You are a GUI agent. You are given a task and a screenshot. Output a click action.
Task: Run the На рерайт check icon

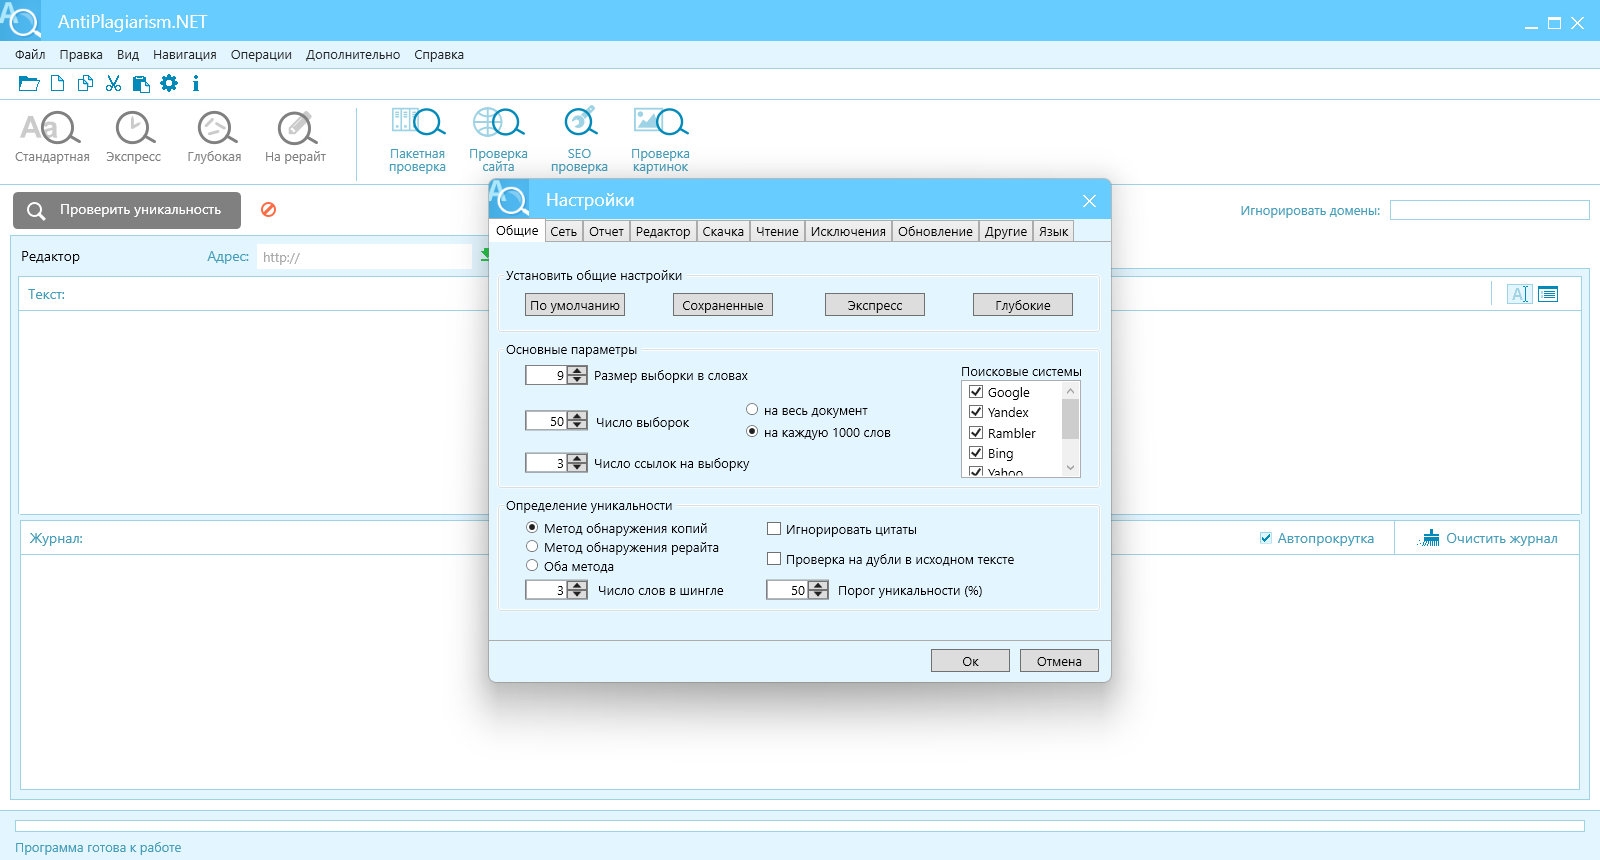click(297, 129)
